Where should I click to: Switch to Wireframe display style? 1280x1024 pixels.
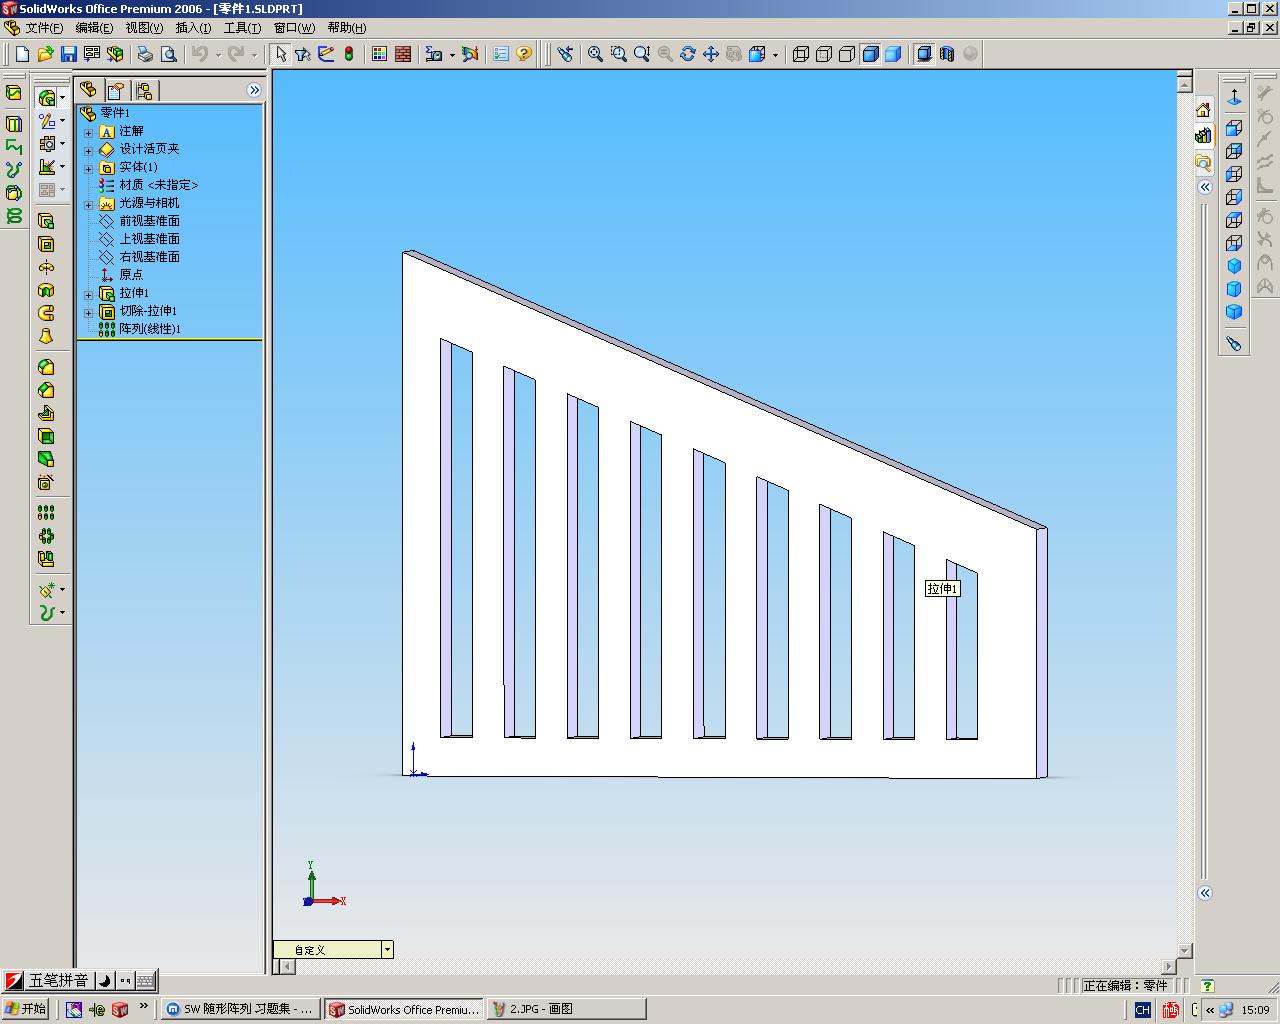(x=801, y=54)
